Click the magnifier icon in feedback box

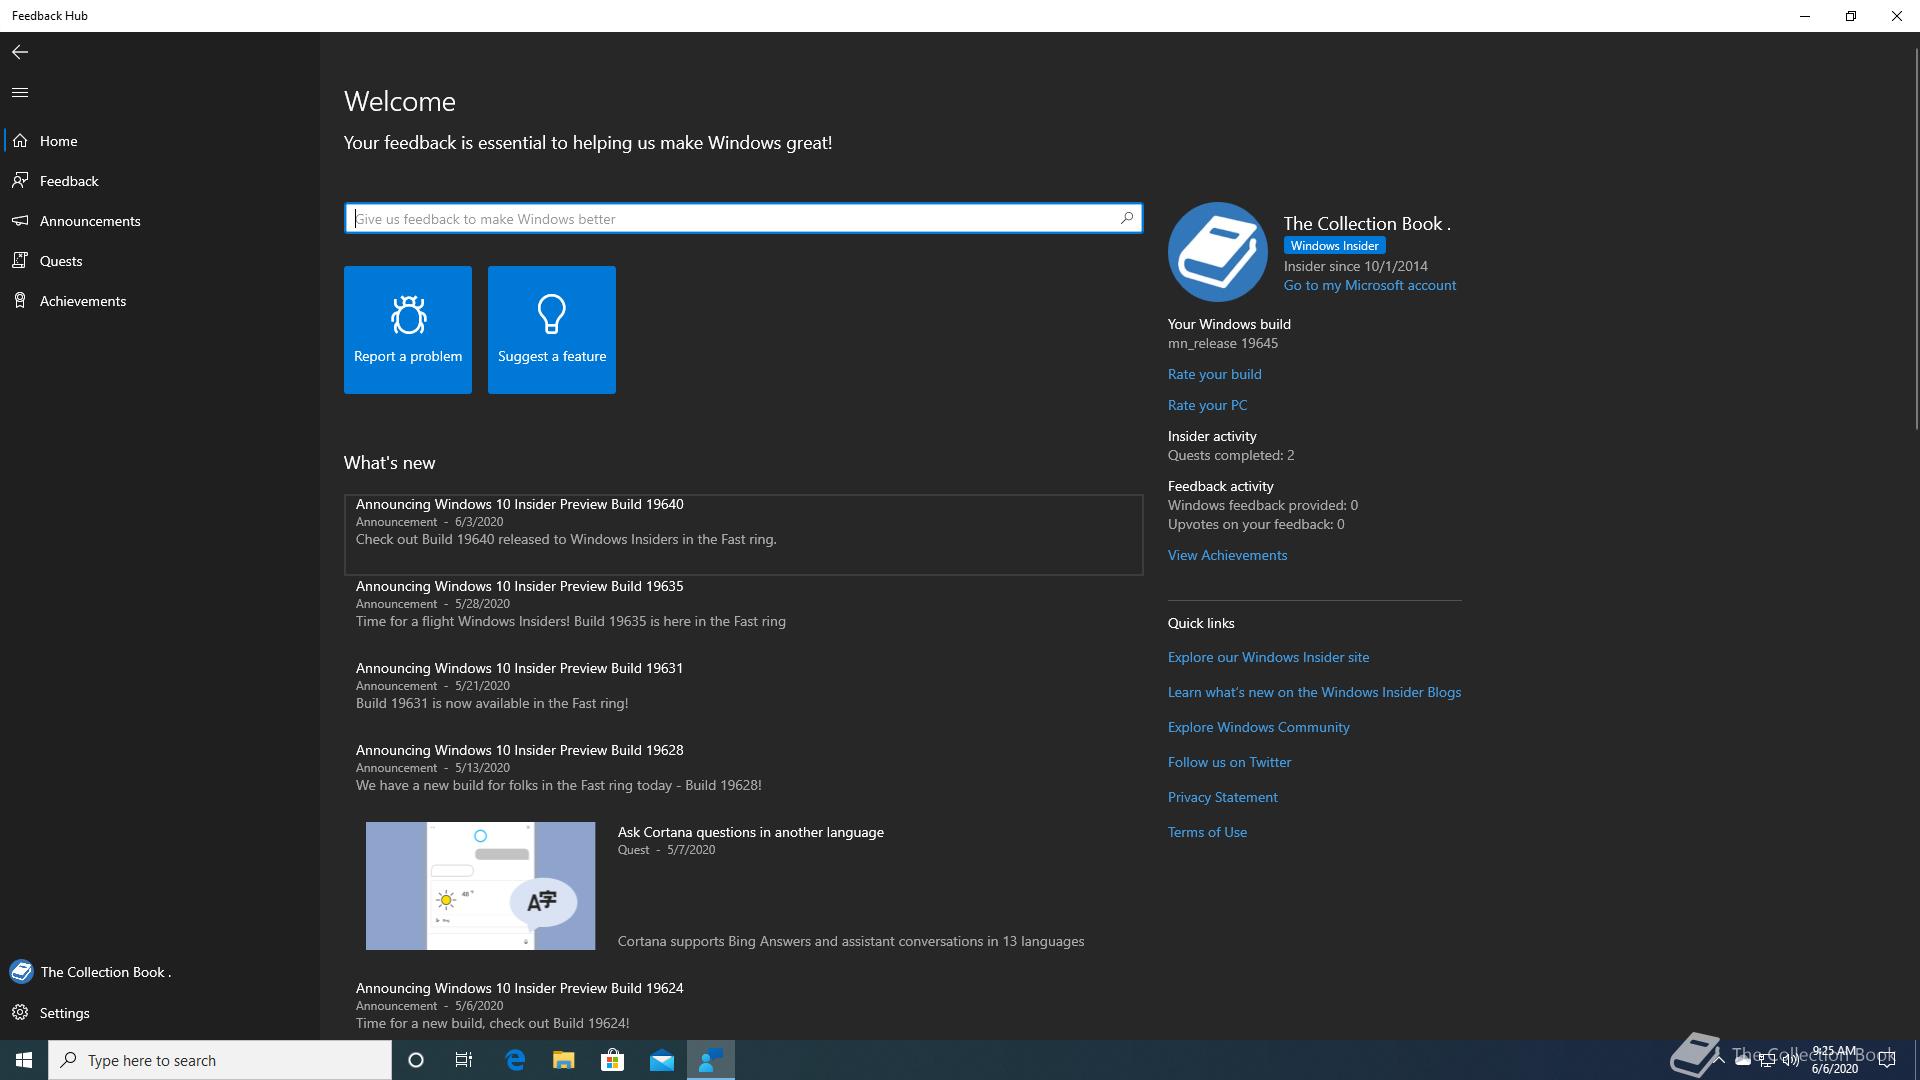click(x=1127, y=217)
